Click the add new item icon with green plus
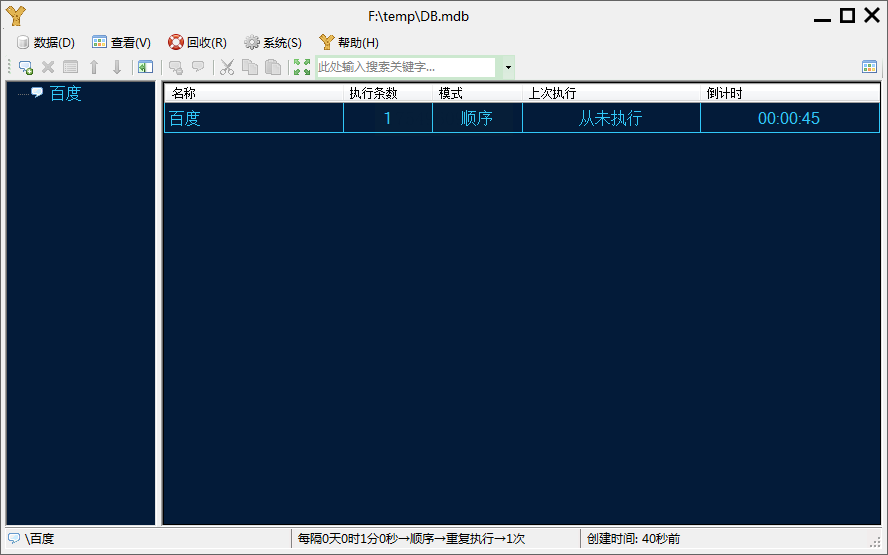The image size is (888, 555). point(25,67)
